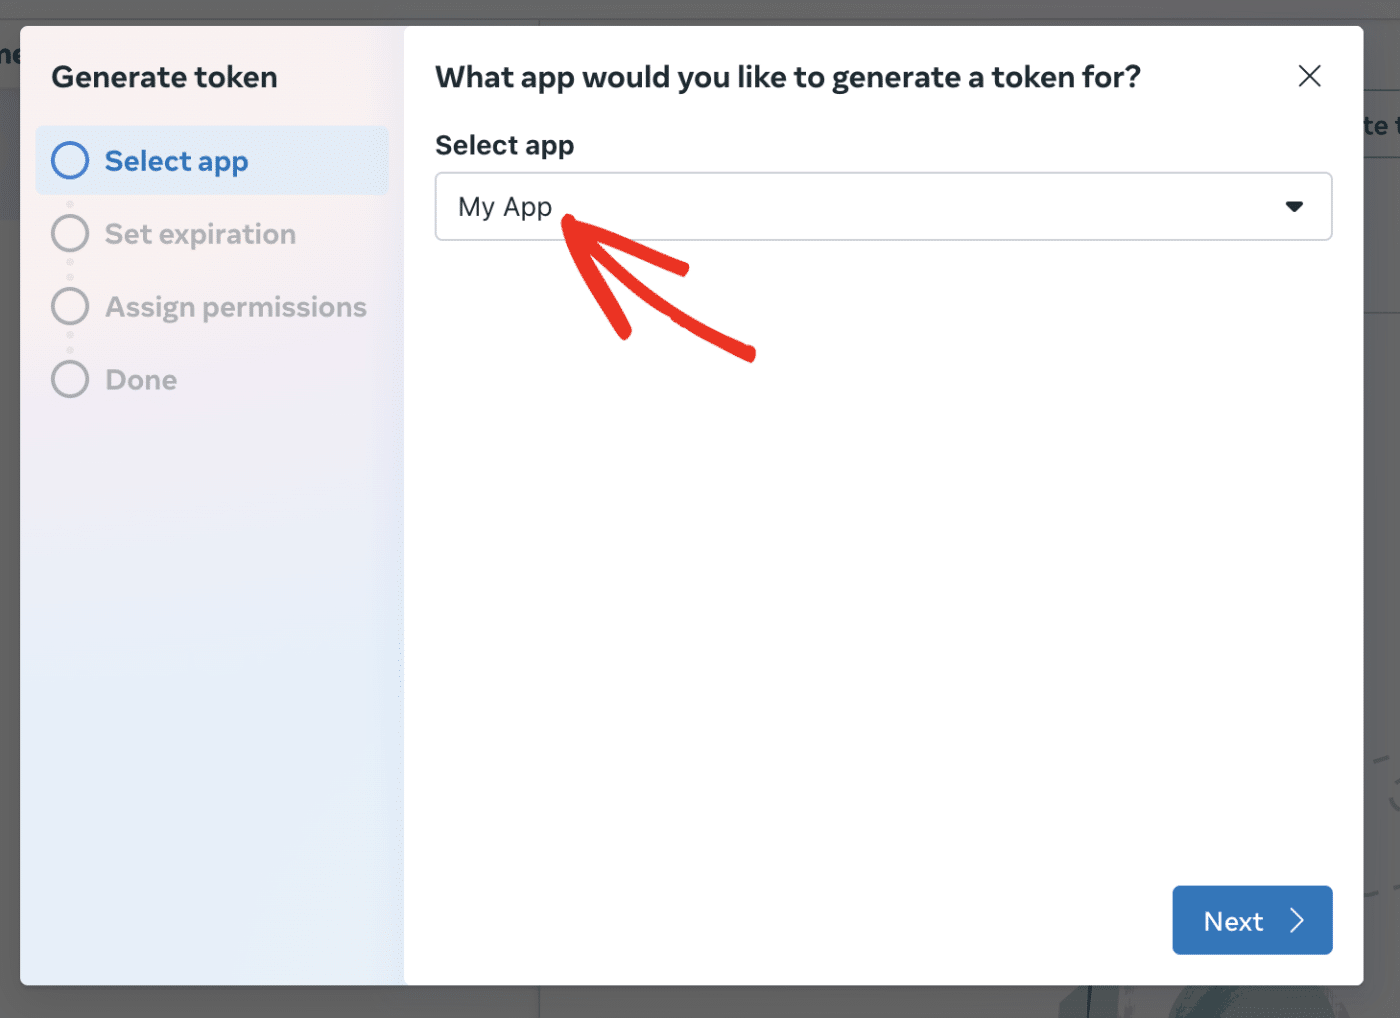Screen dimensions: 1400x1018
Task: Click the My App text in the selector field
Action: click(x=505, y=207)
